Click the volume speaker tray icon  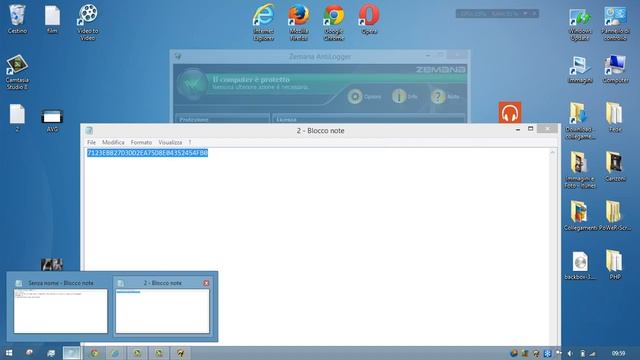coord(570,353)
